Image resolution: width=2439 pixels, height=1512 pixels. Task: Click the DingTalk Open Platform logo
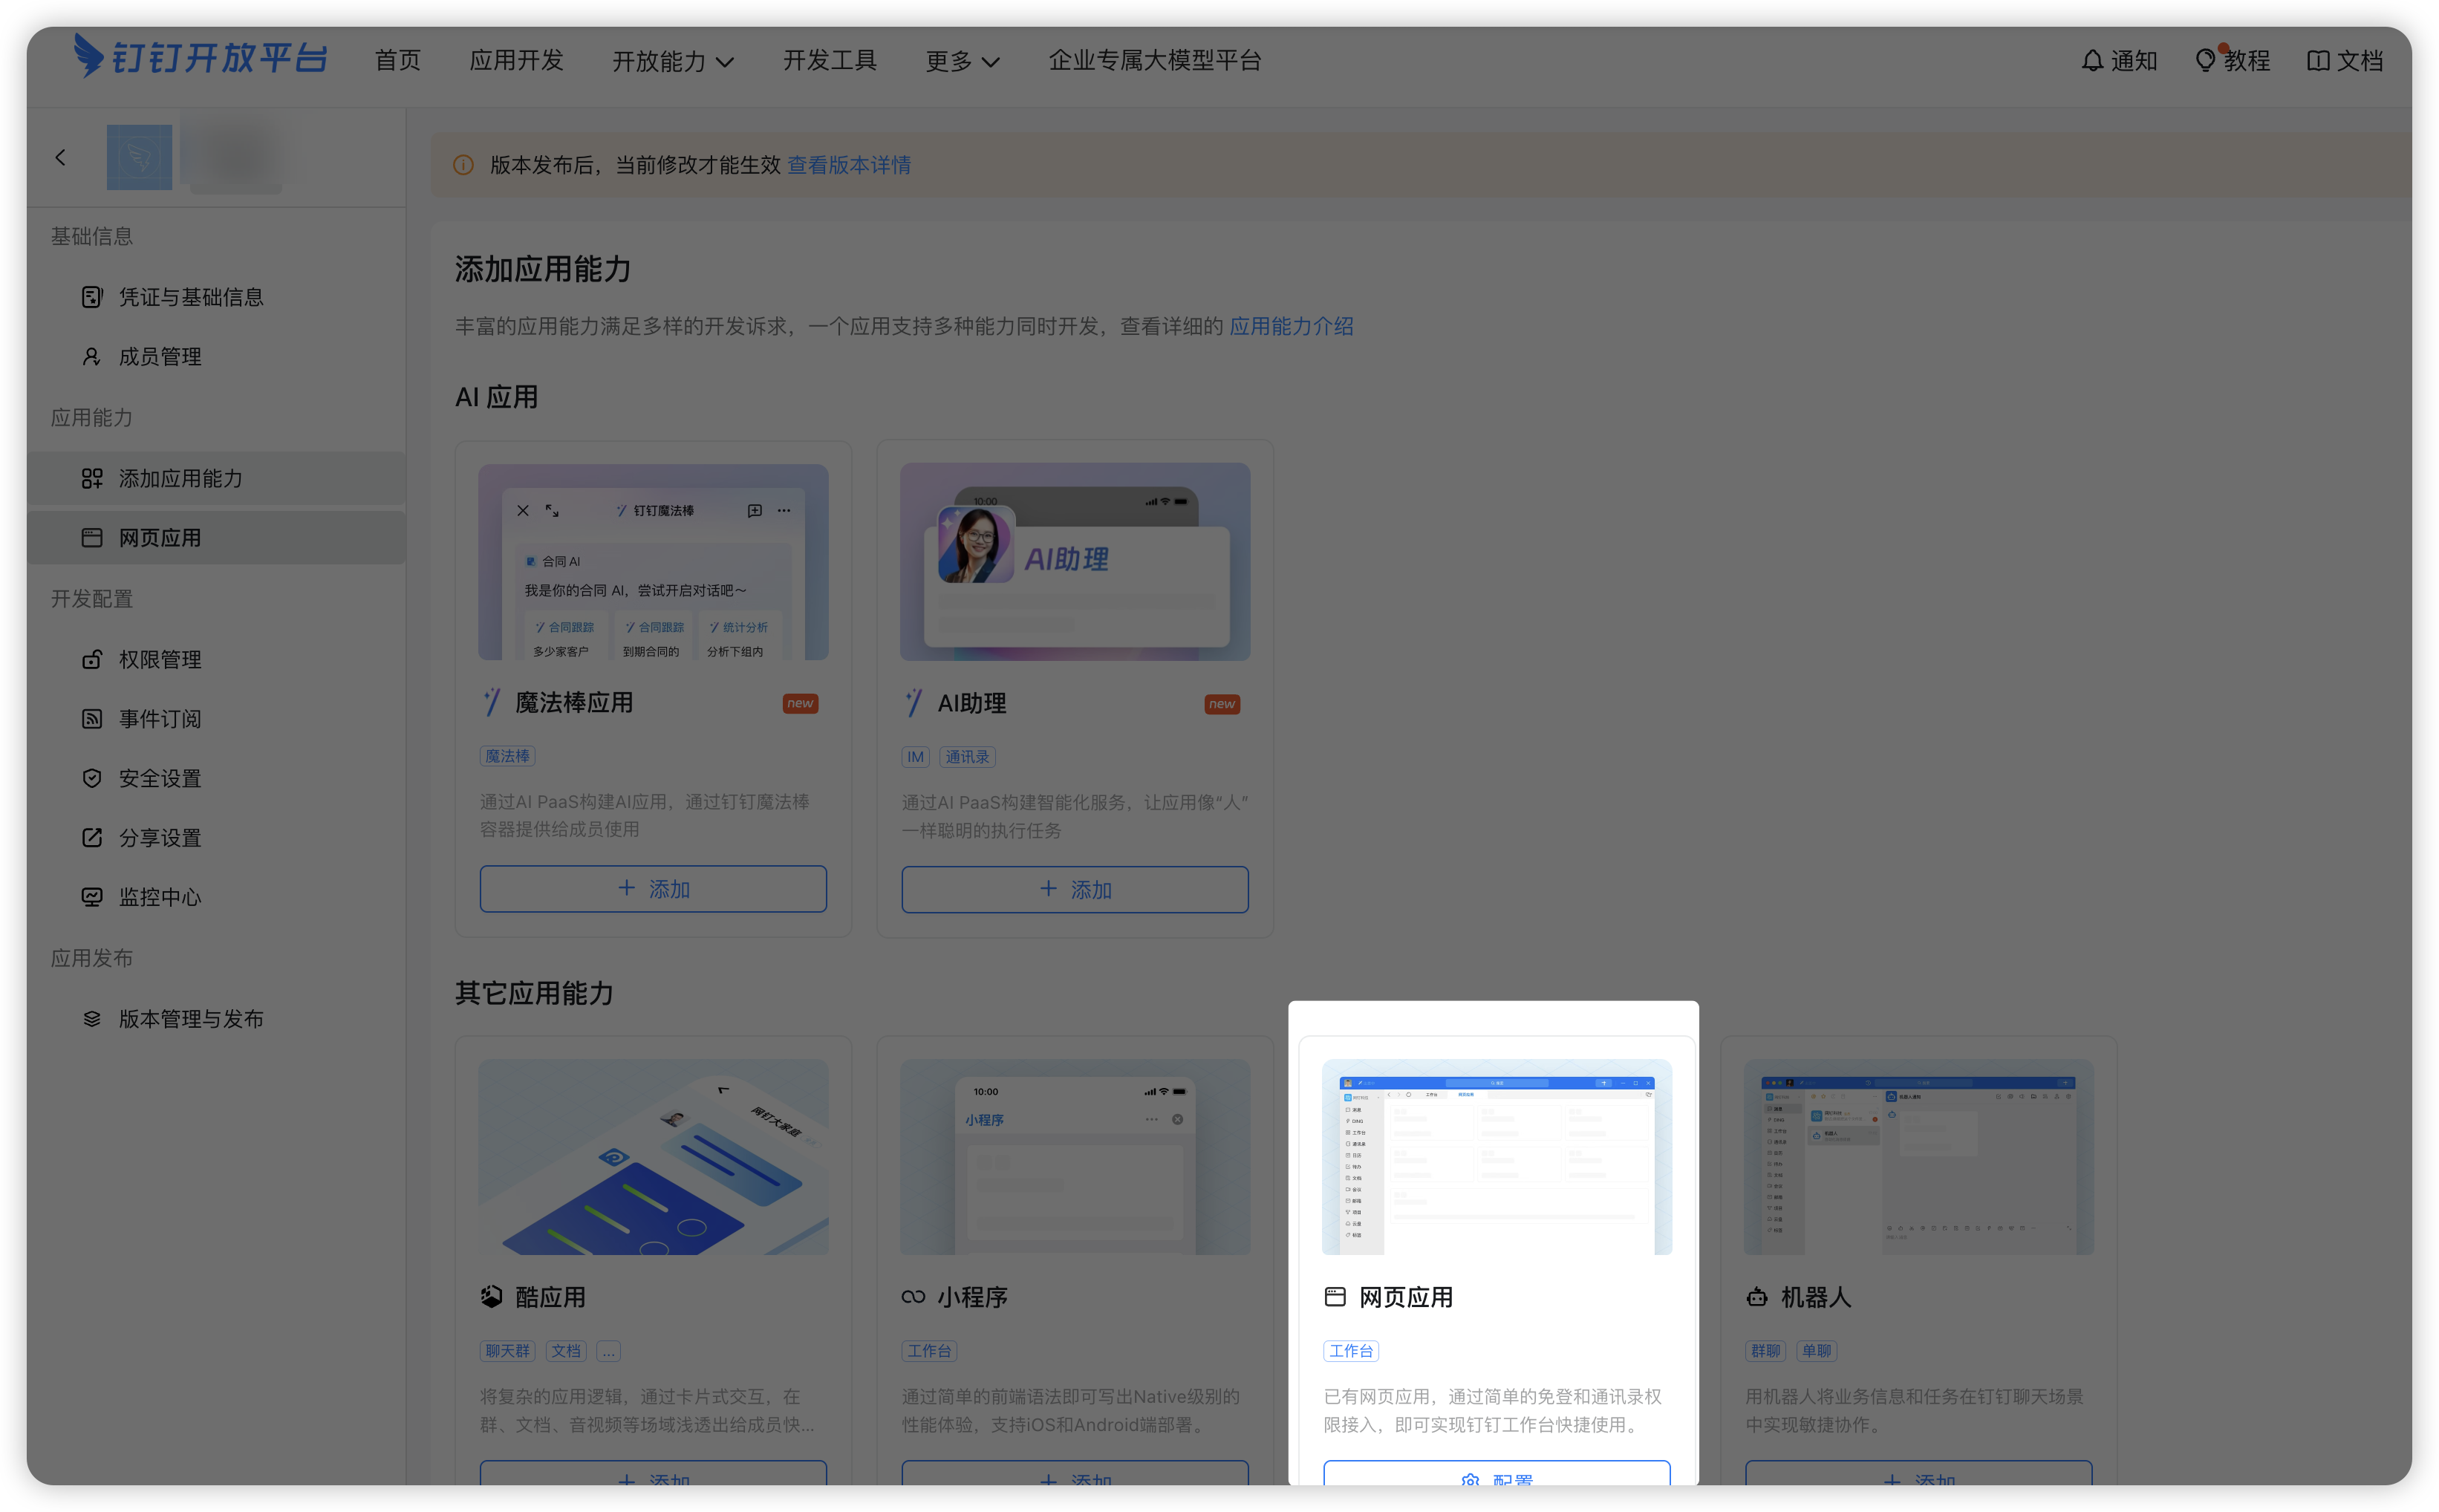200,58
